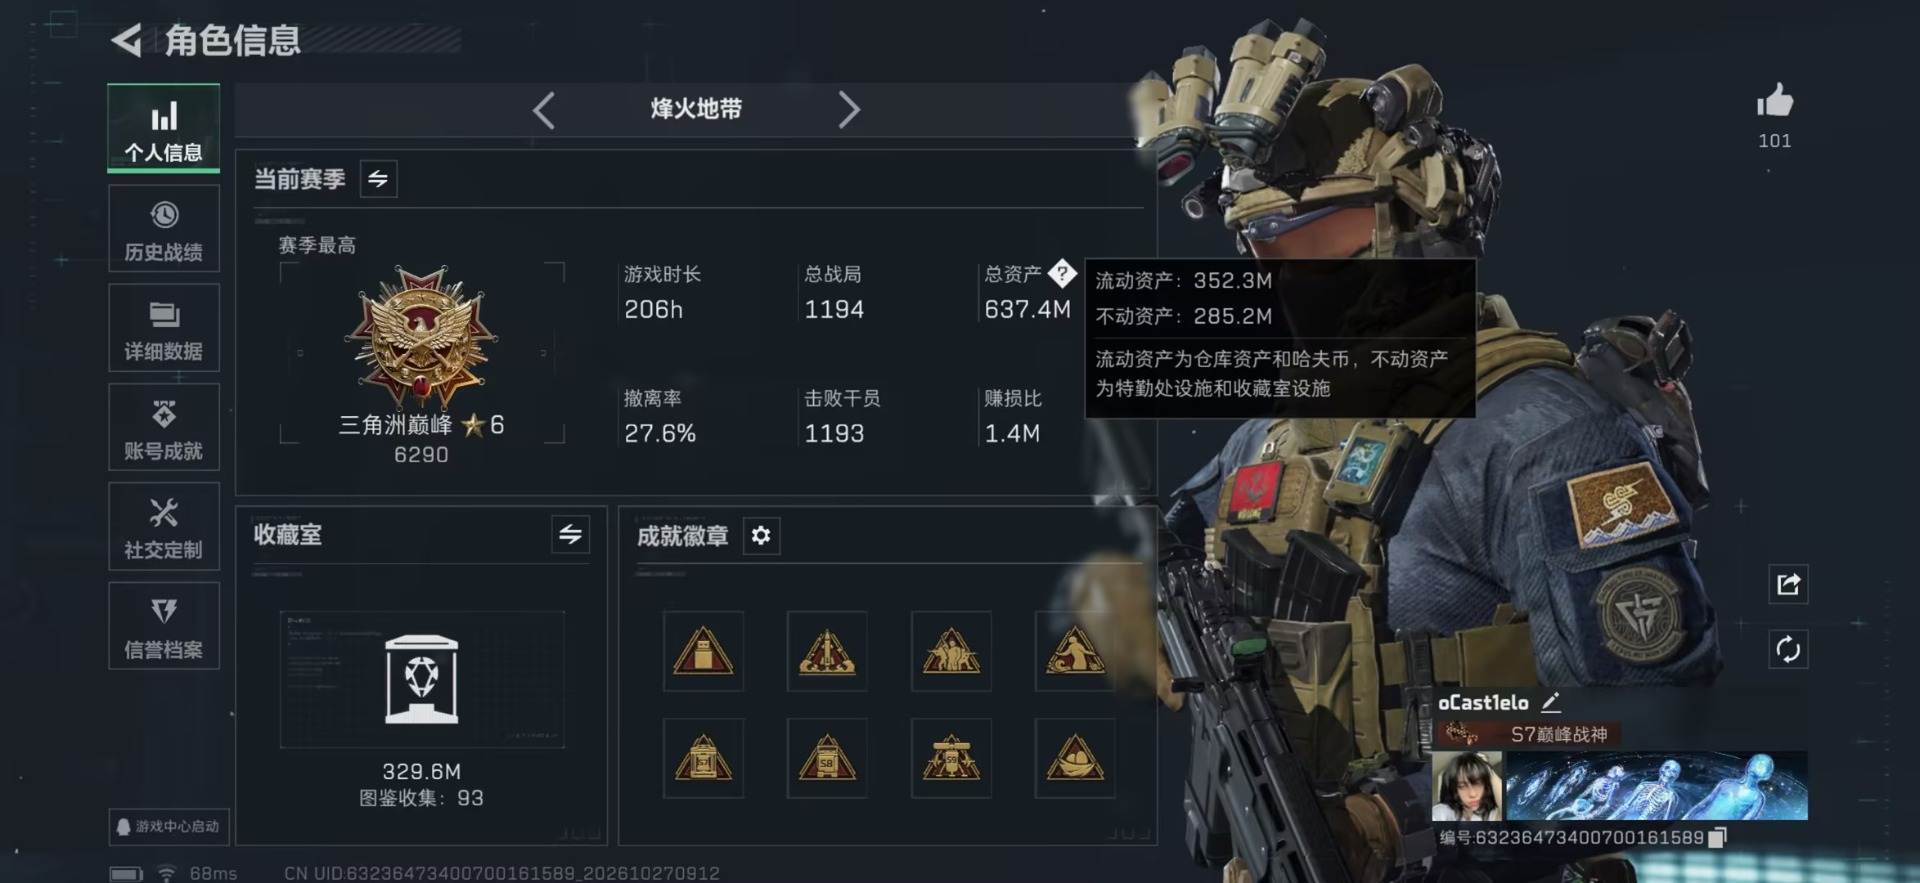Click the share icon beside the character
Screen dimensions: 1920x883
coord(1788,584)
